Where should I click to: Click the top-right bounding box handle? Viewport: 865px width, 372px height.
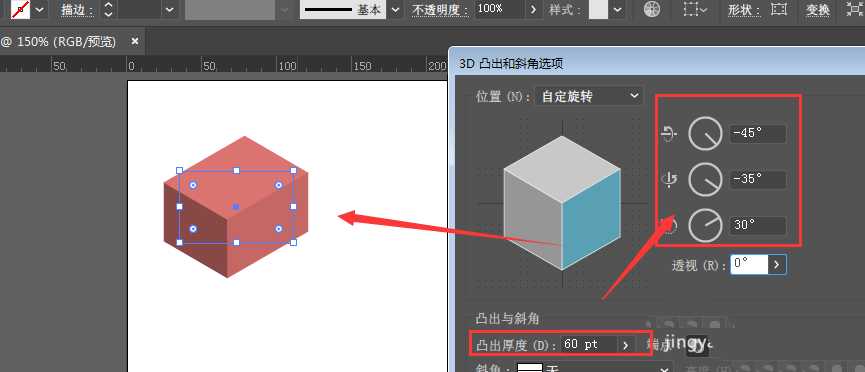tap(293, 171)
